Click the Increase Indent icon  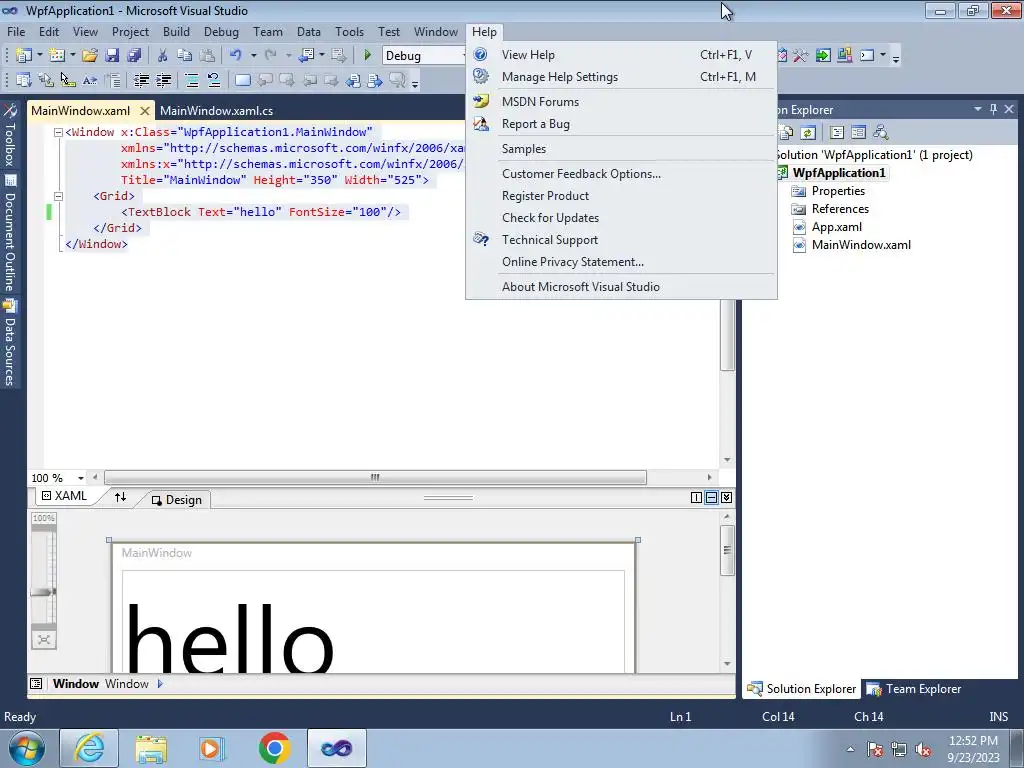(163, 80)
